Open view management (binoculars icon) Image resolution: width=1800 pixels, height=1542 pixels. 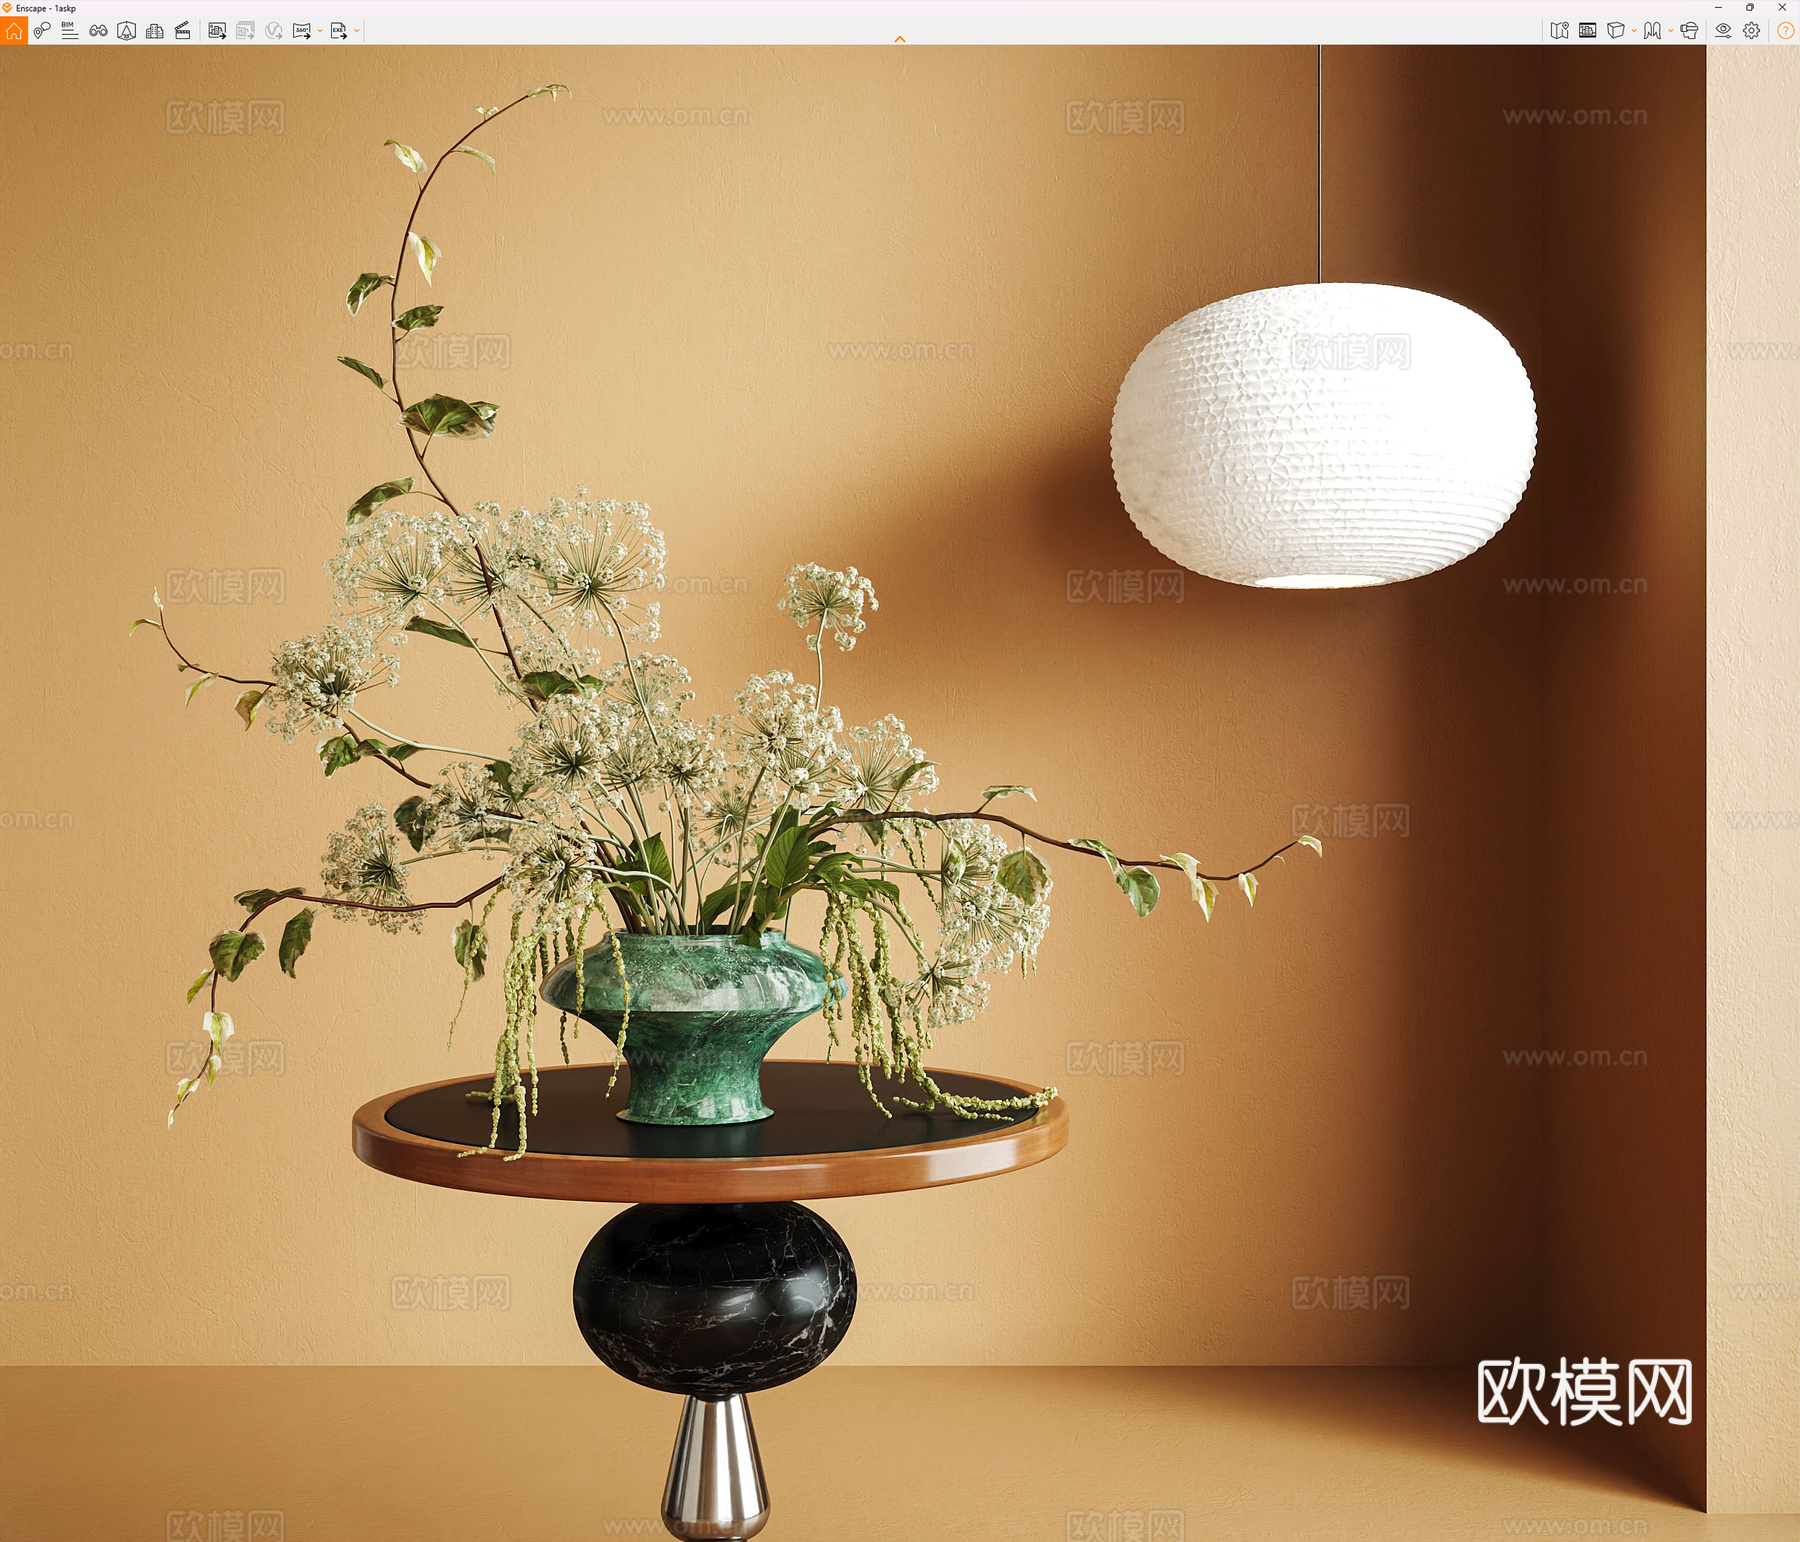pyautogui.click(x=98, y=31)
